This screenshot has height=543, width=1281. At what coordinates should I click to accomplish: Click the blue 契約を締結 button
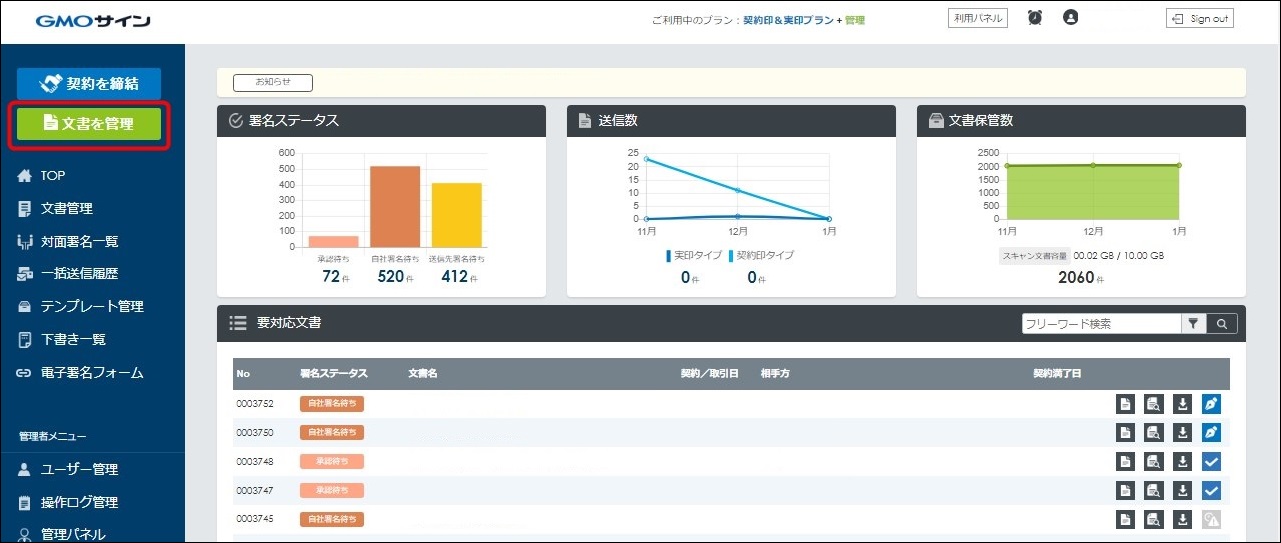[x=89, y=84]
